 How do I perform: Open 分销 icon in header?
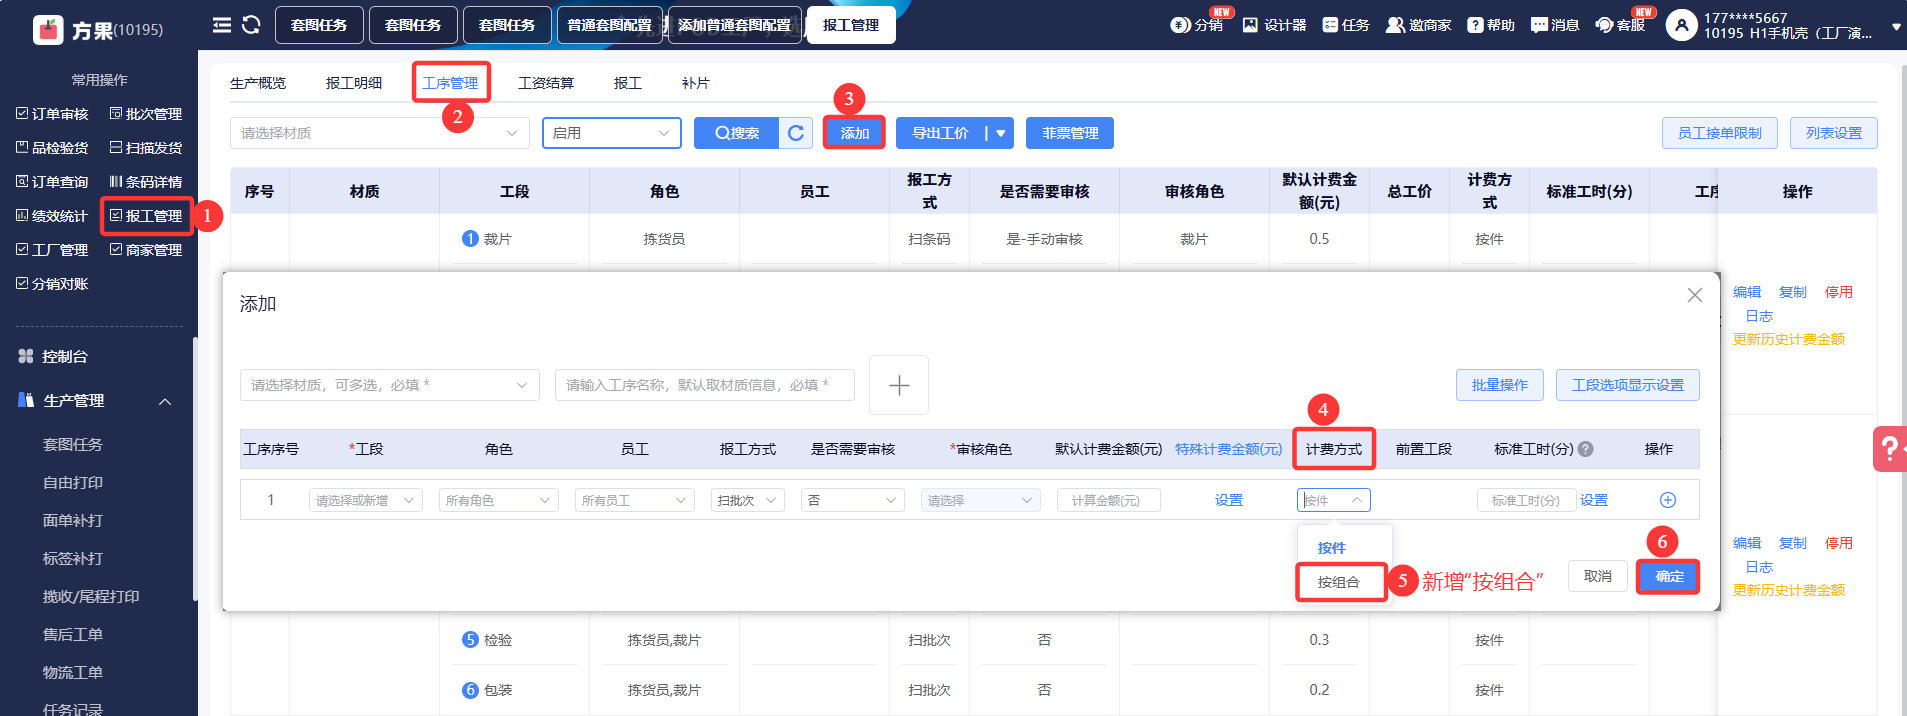click(1180, 25)
